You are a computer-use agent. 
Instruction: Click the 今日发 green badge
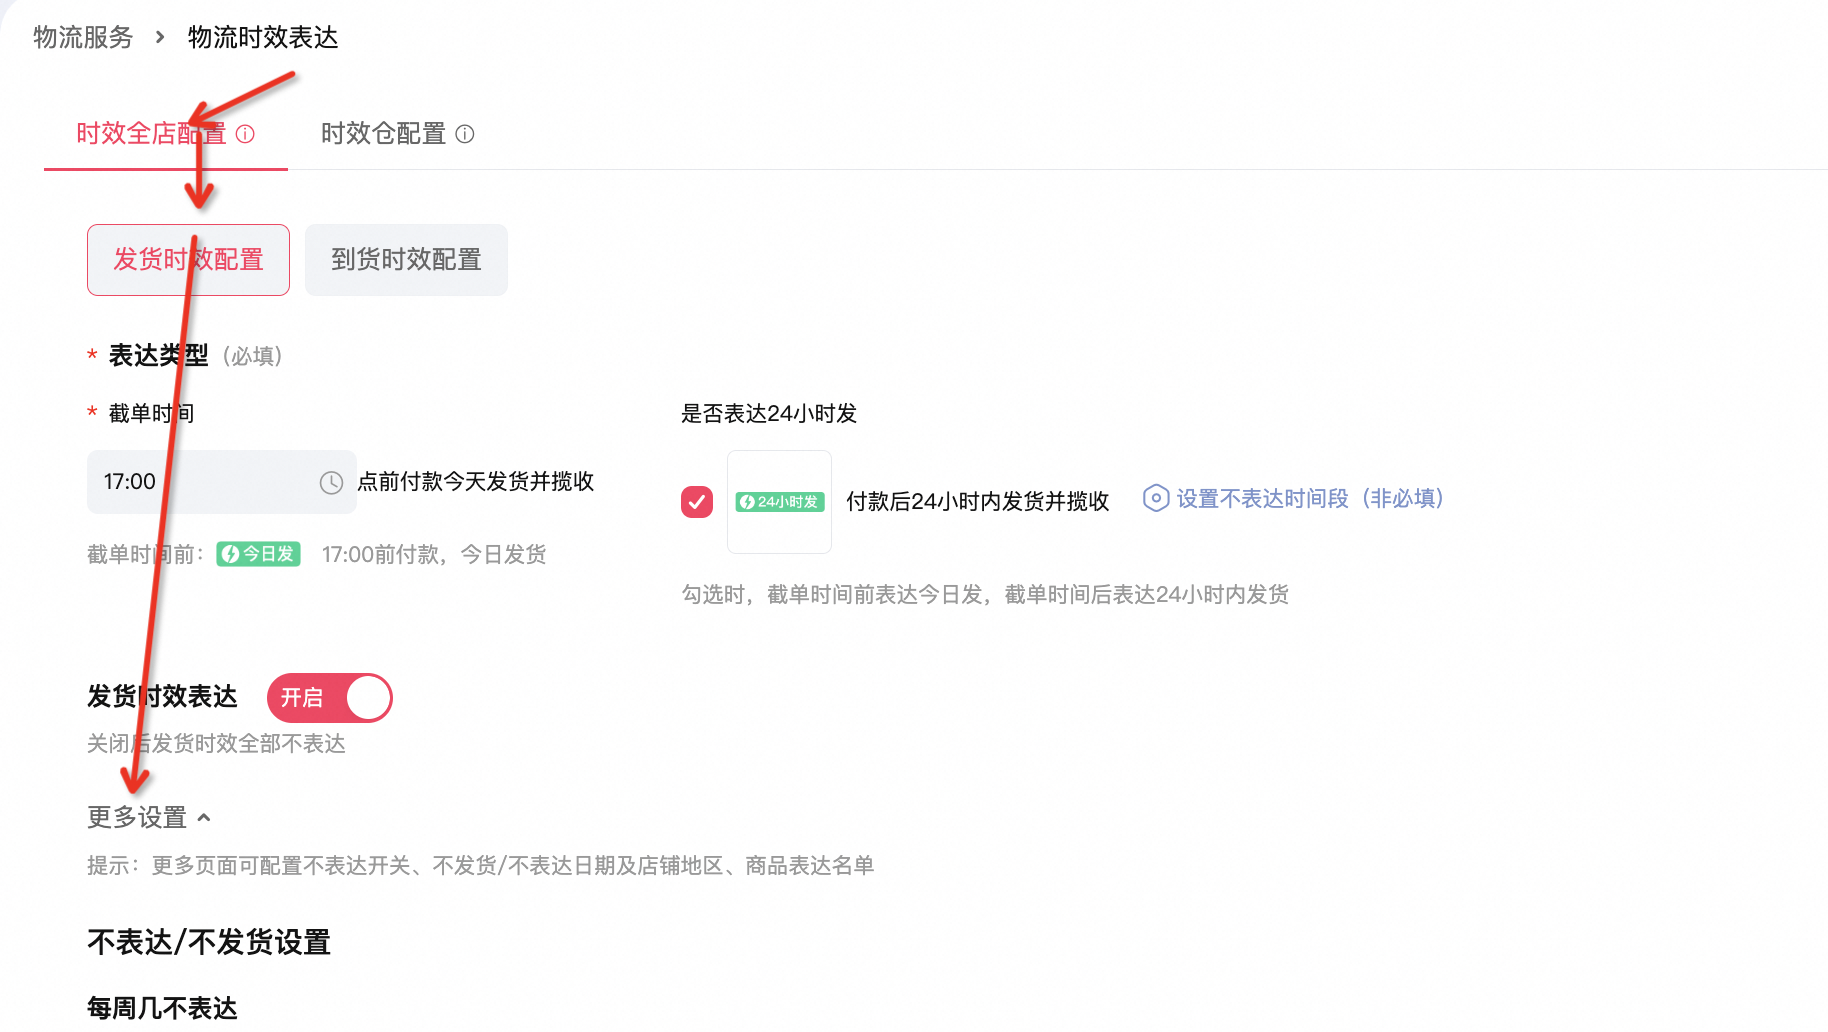tap(259, 554)
